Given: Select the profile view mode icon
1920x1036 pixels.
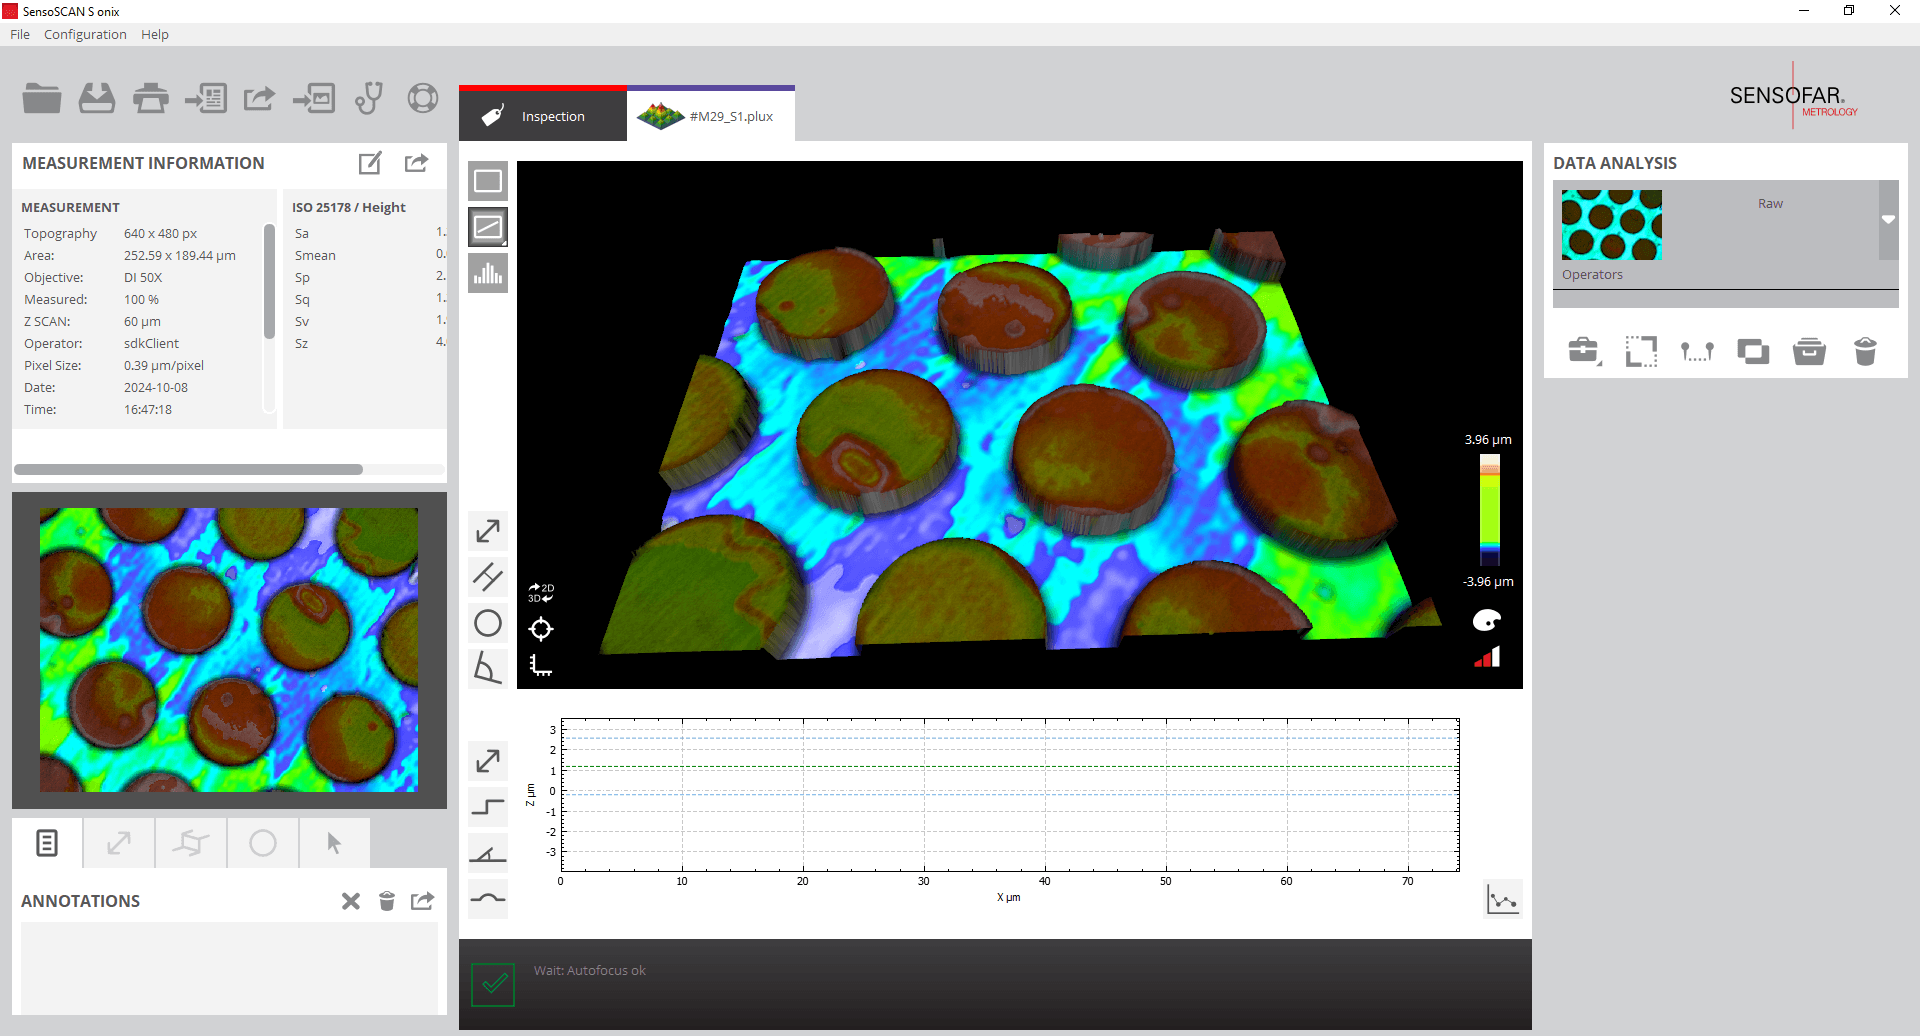Looking at the screenshot, I should [488, 227].
